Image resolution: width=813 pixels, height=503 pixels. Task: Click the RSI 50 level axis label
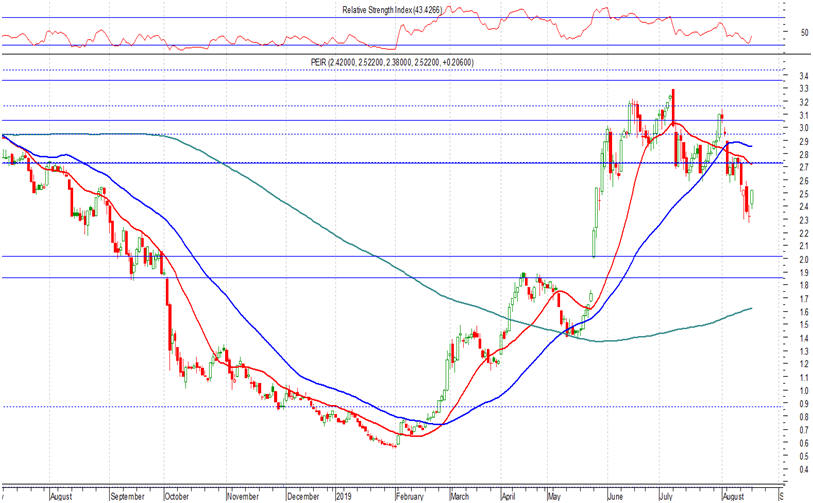[790, 32]
